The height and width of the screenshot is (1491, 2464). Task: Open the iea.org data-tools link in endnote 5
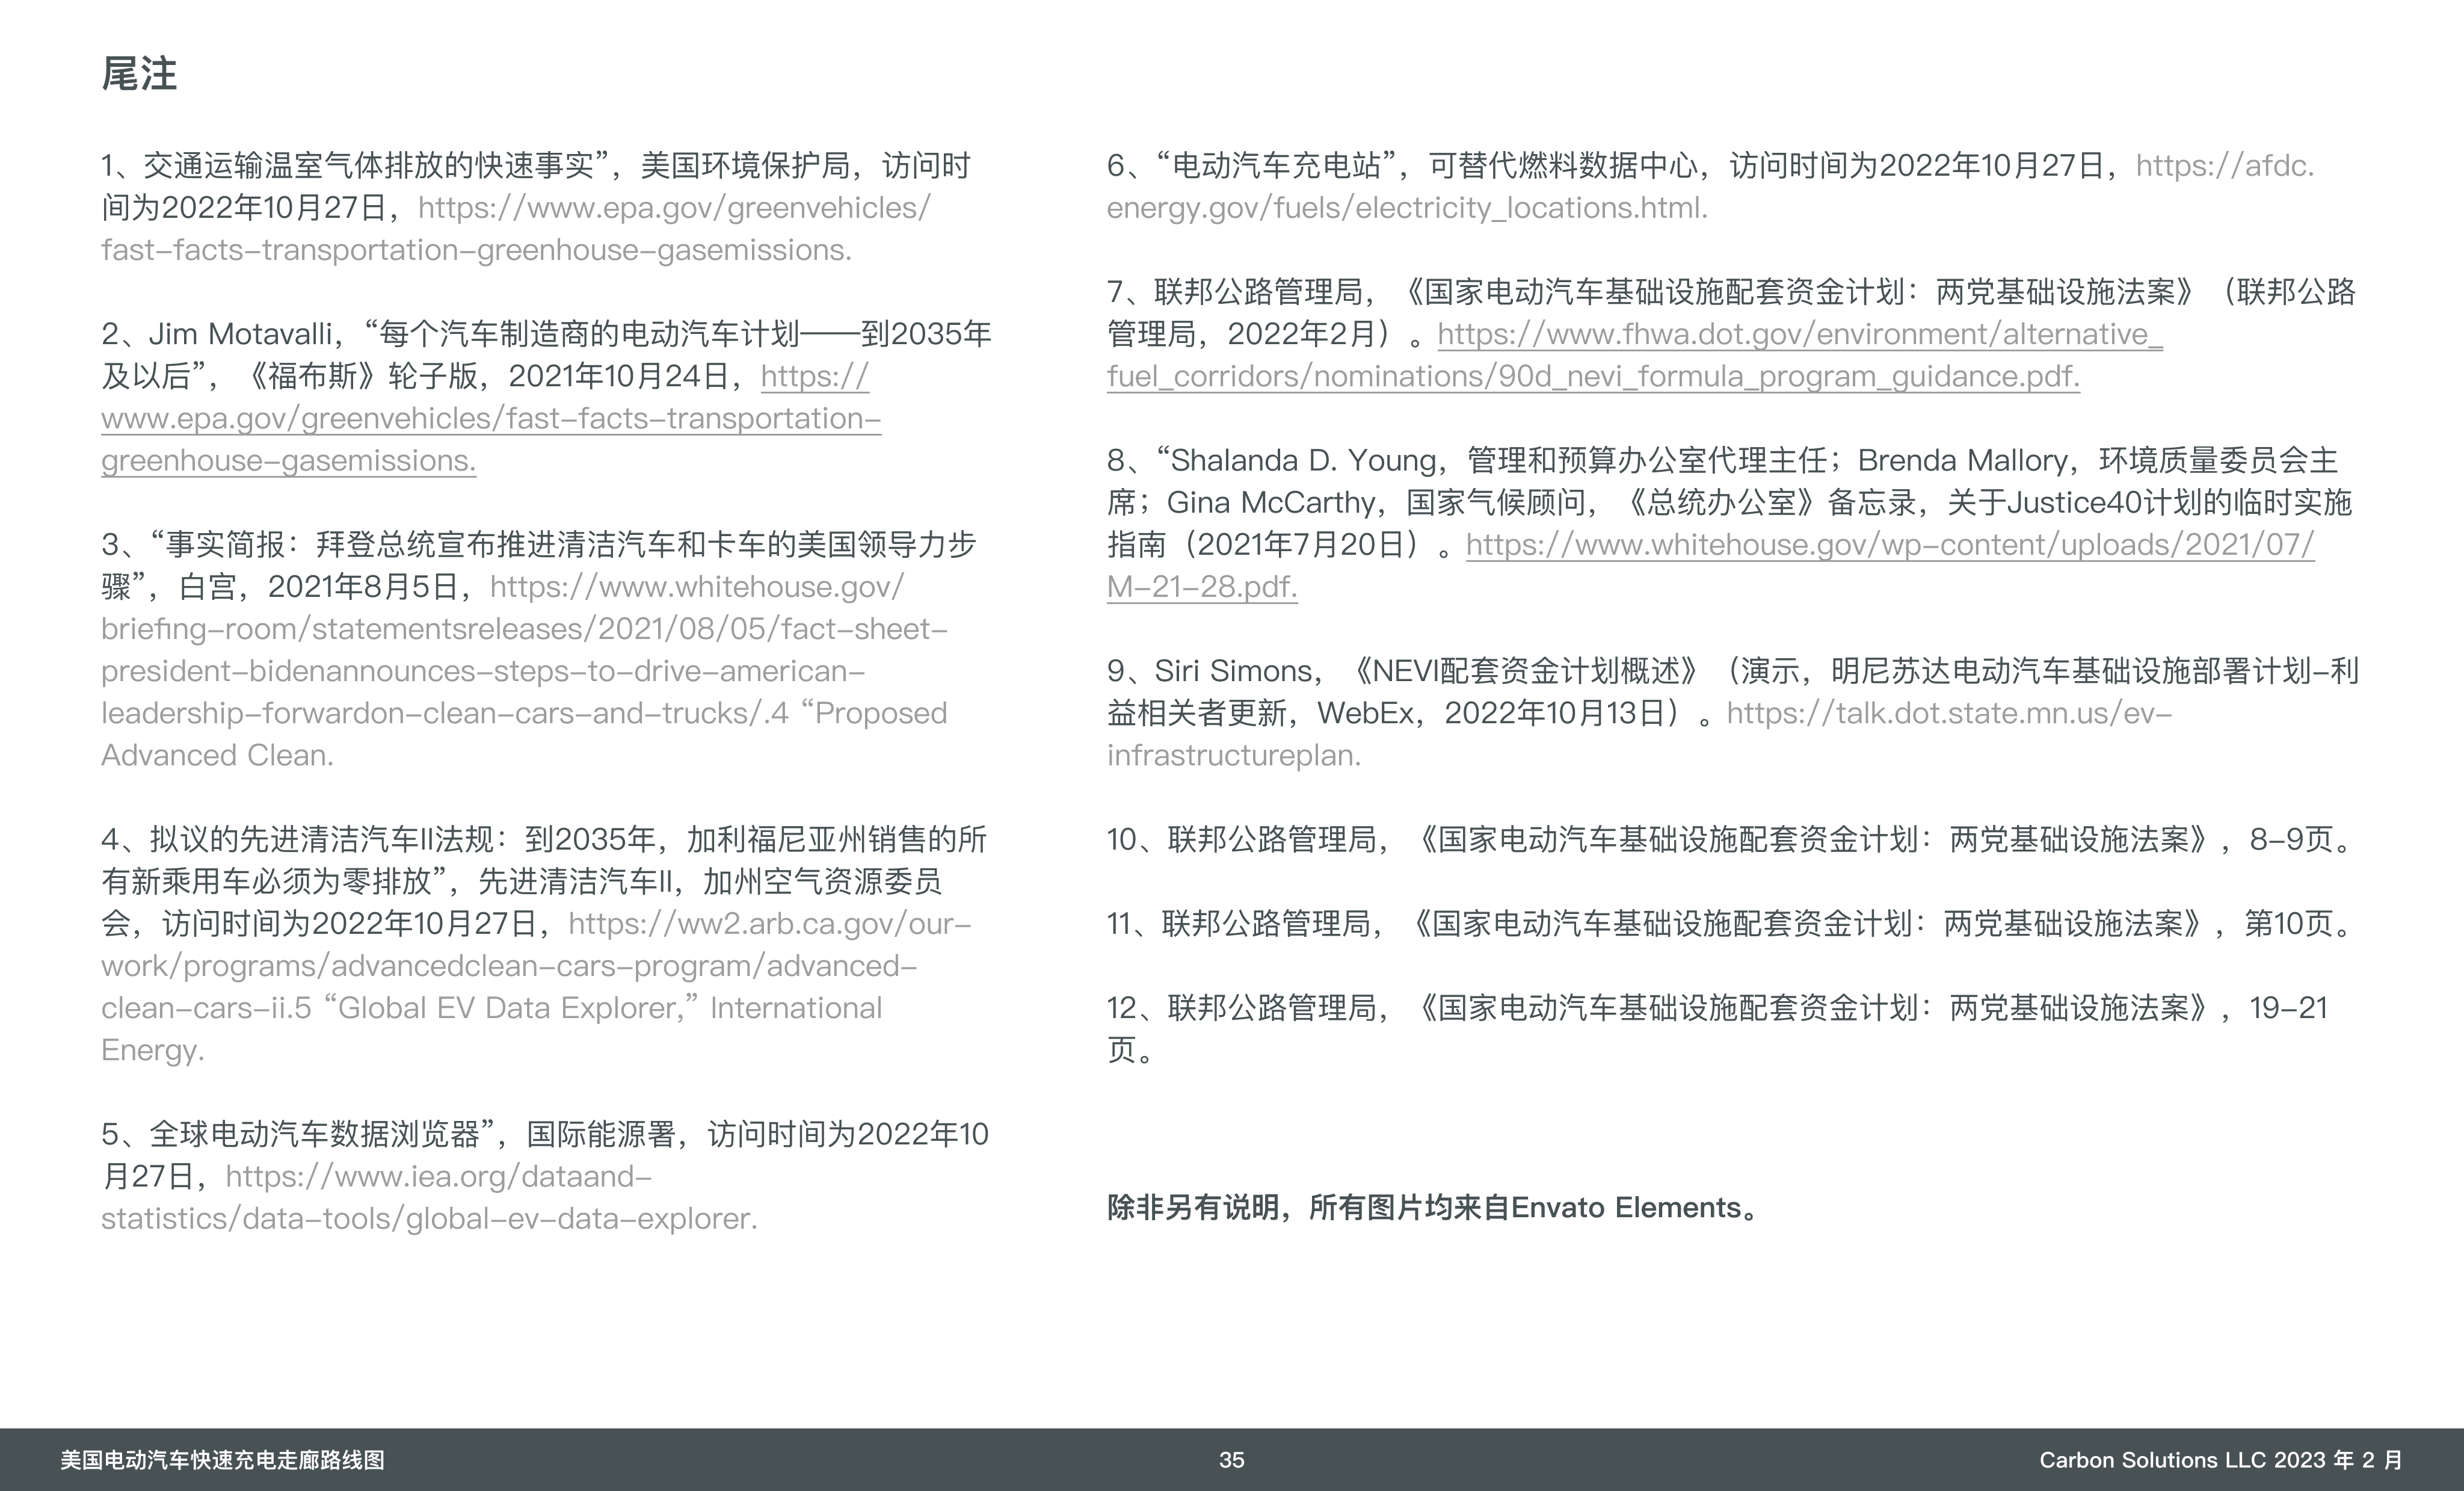pyautogui.click(x=438, y=1177)
